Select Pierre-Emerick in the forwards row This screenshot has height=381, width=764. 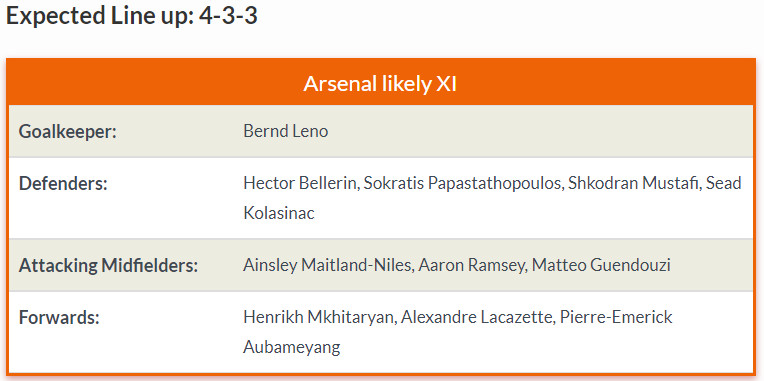616,318
